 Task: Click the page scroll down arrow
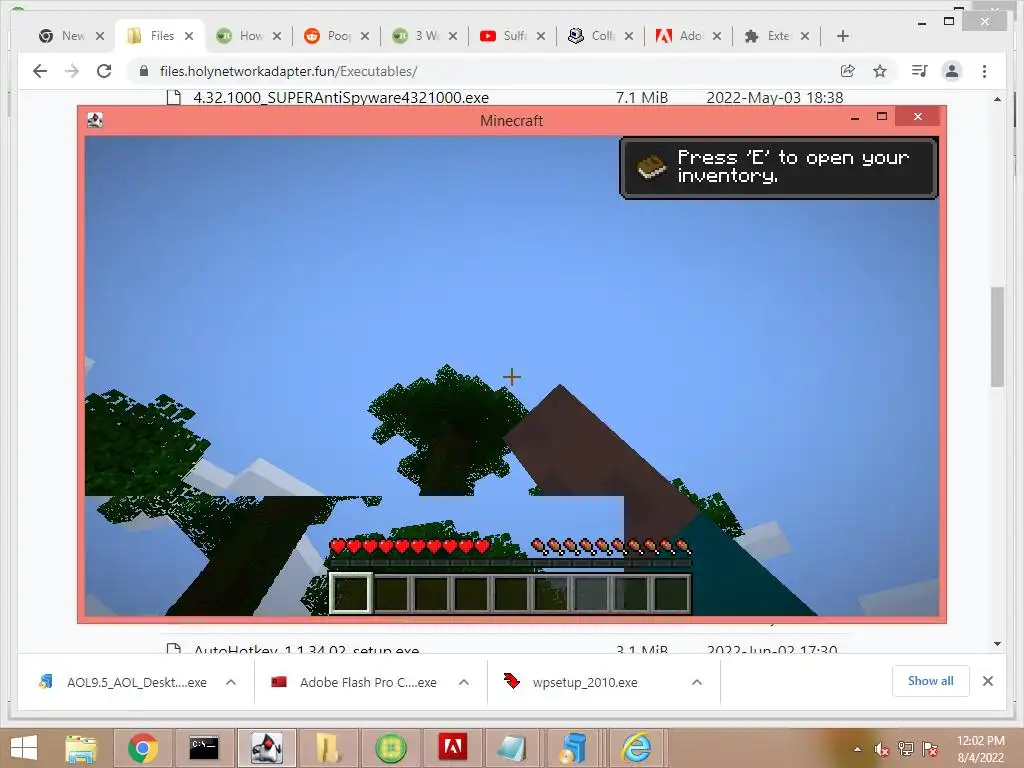pos(997,644)
